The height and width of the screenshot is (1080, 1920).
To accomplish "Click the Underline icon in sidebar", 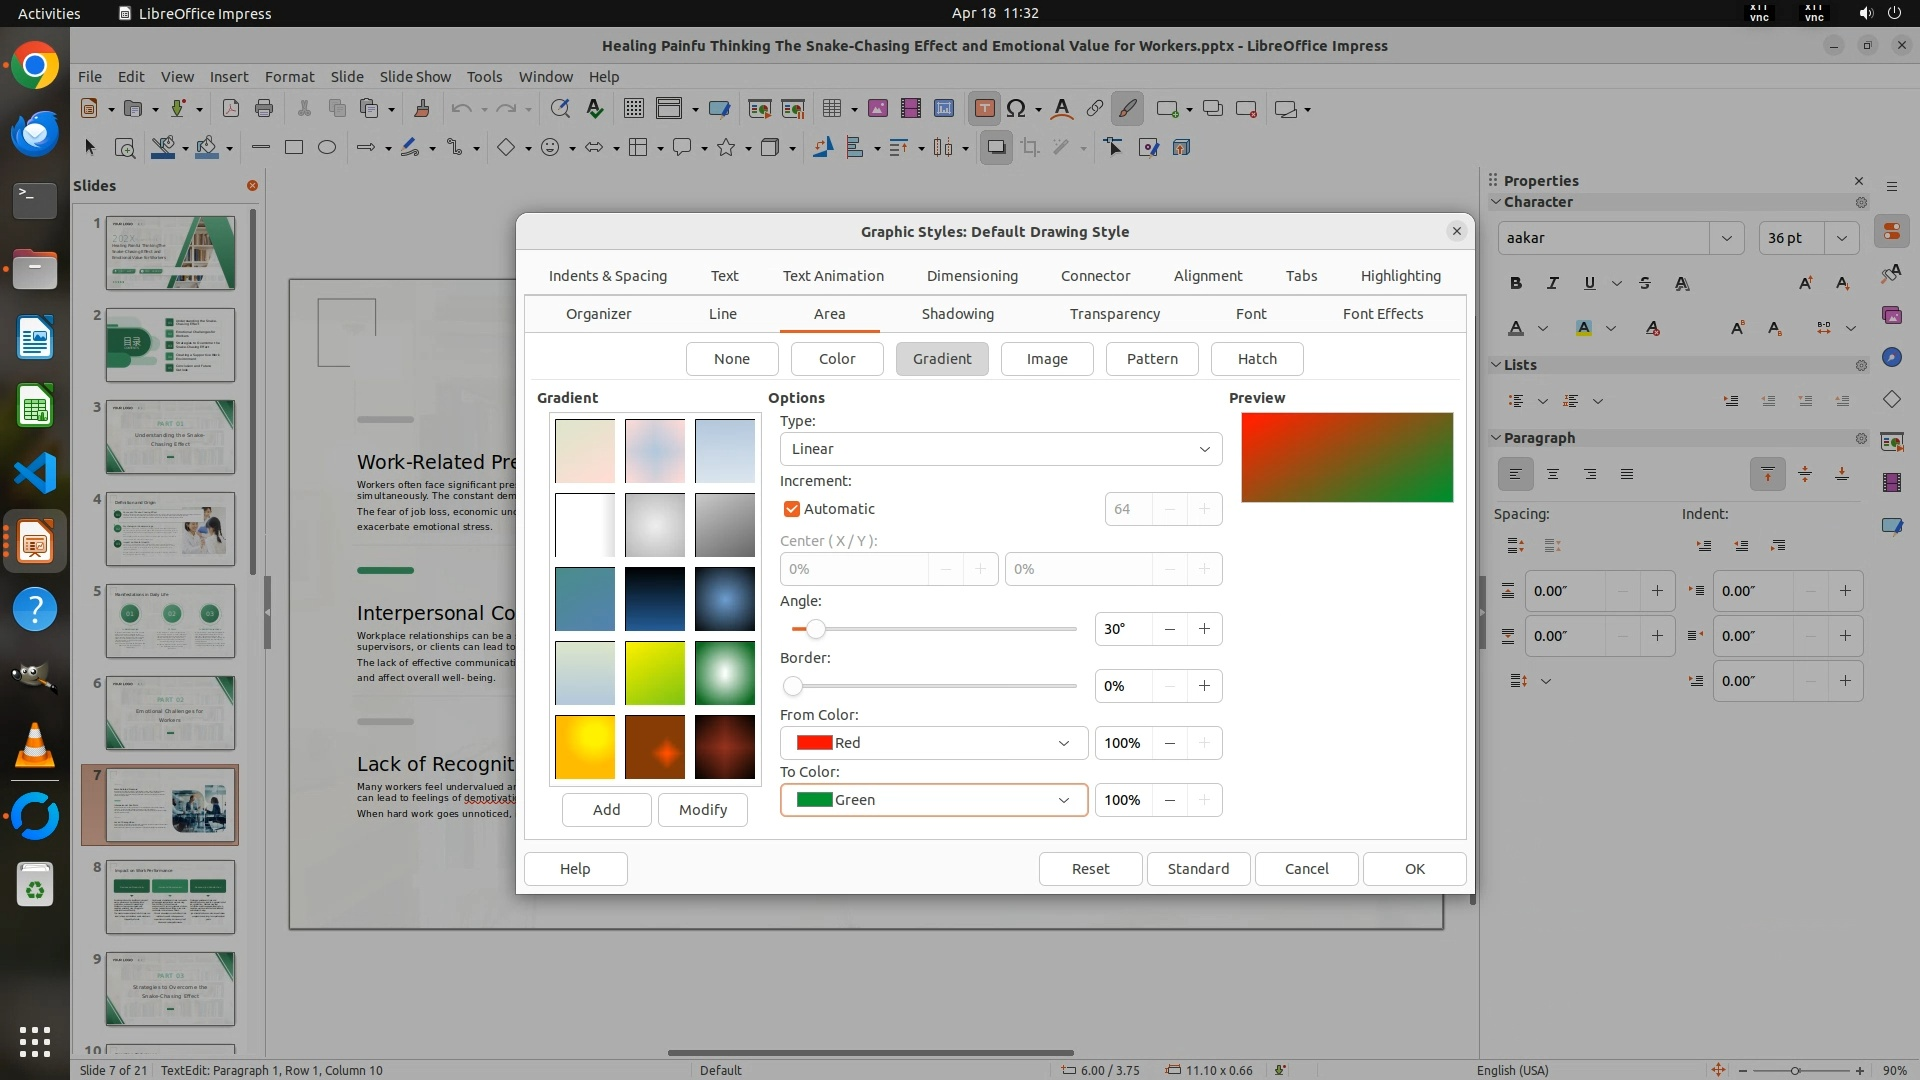I will point(1589,283).
